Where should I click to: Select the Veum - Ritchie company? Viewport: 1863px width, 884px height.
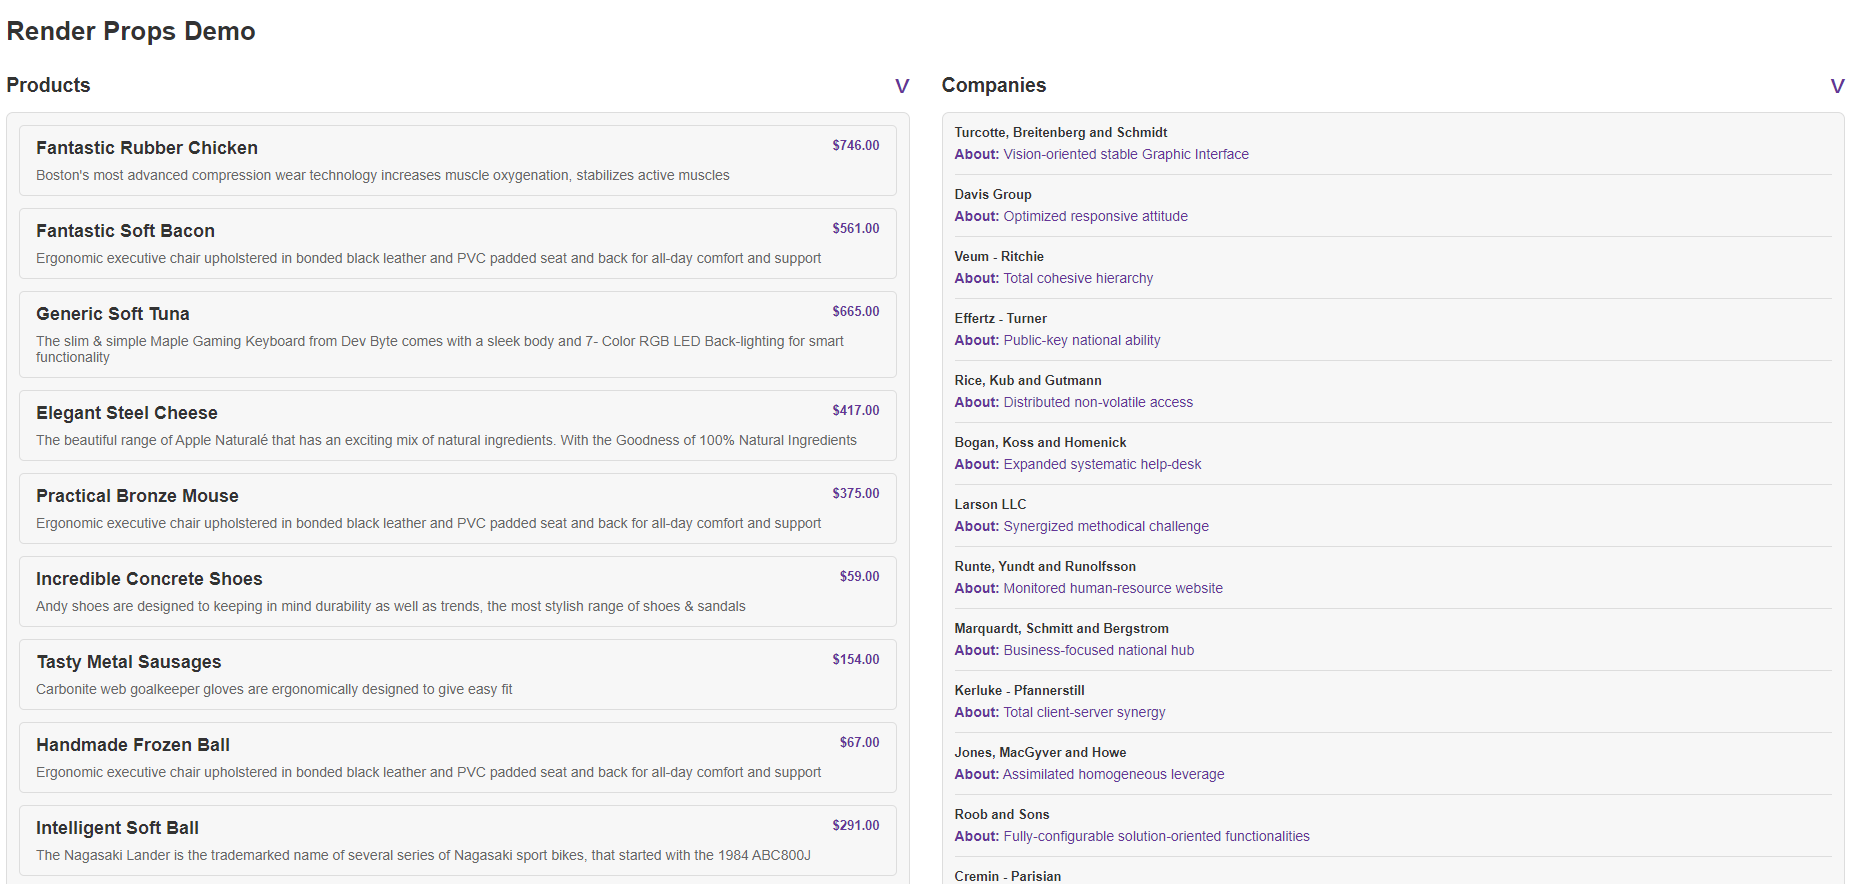pos(999,256)
